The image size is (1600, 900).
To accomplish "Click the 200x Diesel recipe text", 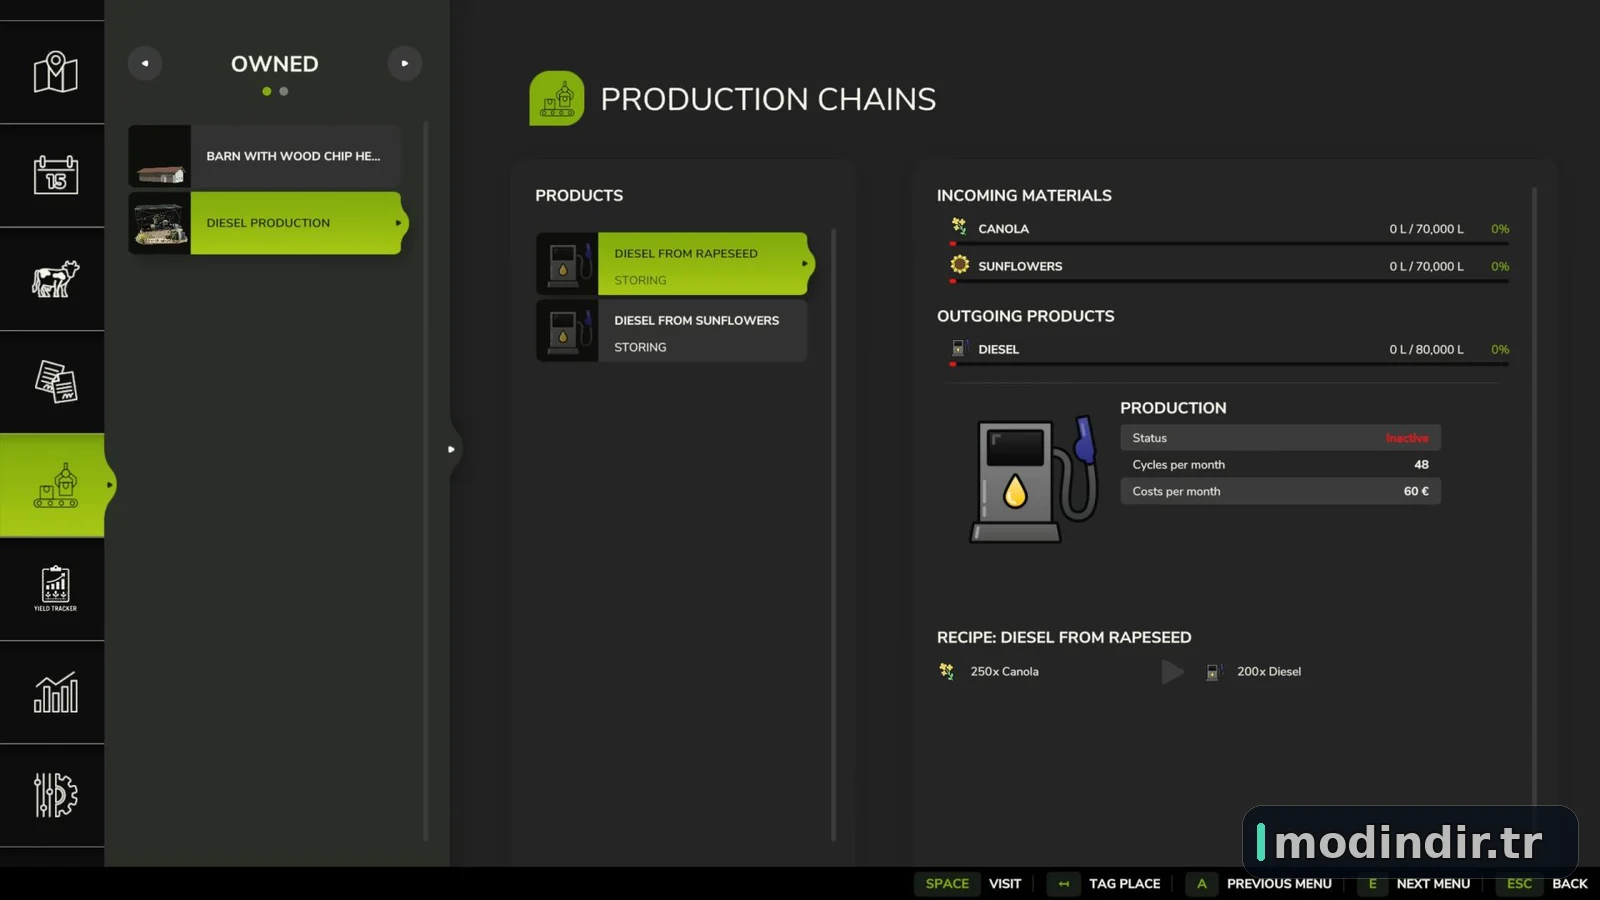I will [1269, 671].
